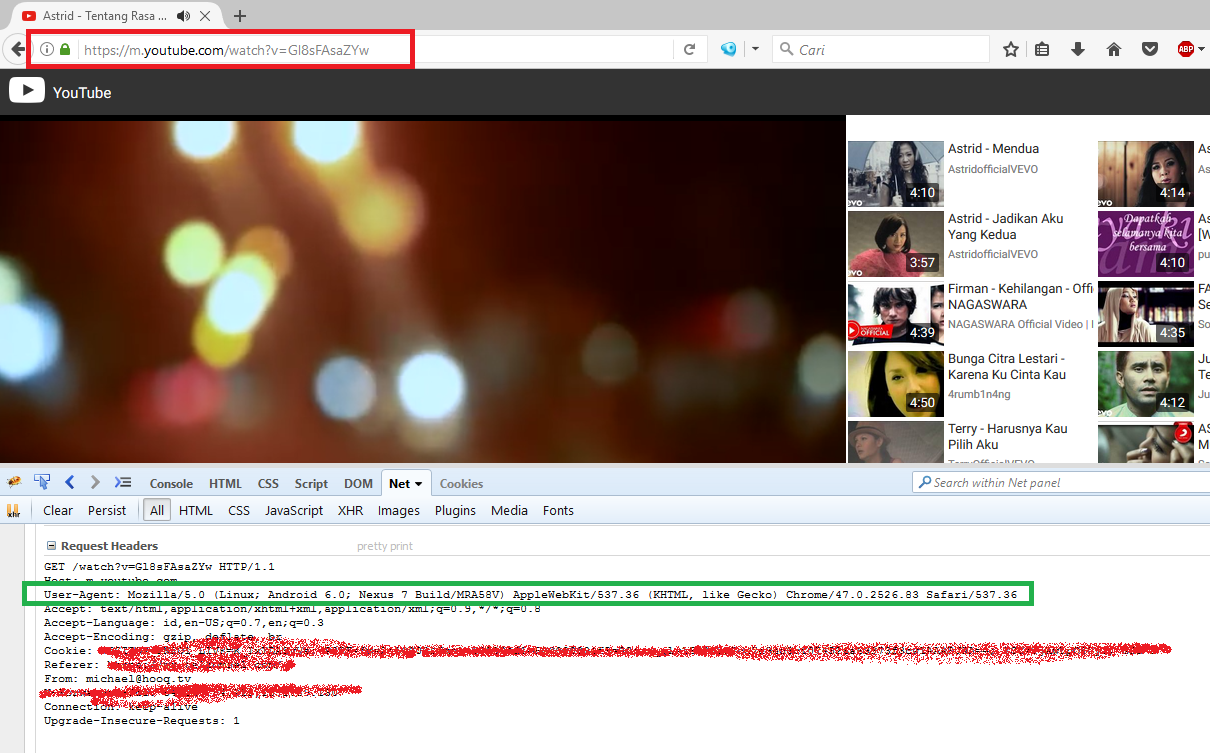Switch to the Script panel tab
This screenshot has width=1210, height=753.
pos(311,483)
